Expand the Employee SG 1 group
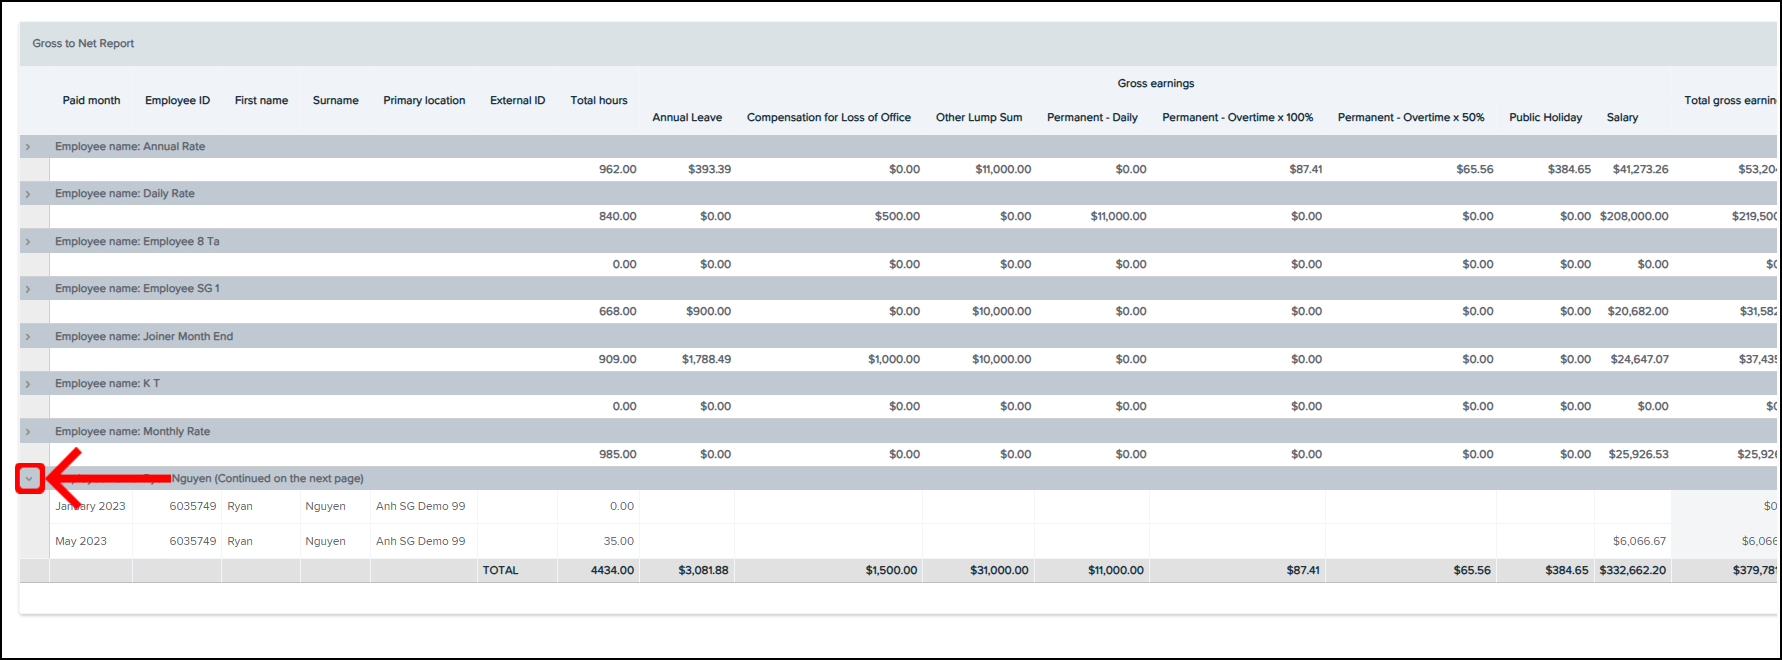Viewport: 1782px width, 660px height. point(28,289)
